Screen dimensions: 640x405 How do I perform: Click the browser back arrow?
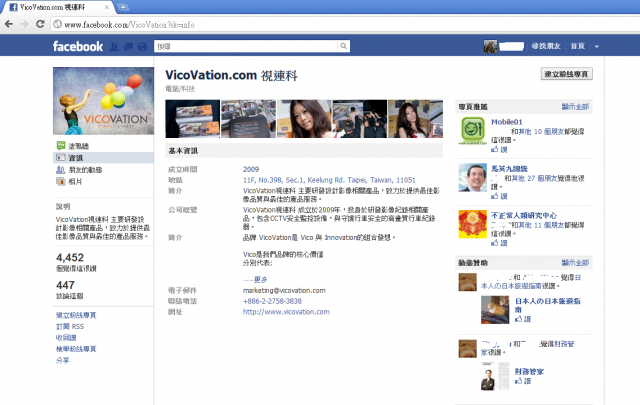click(9, 24)
